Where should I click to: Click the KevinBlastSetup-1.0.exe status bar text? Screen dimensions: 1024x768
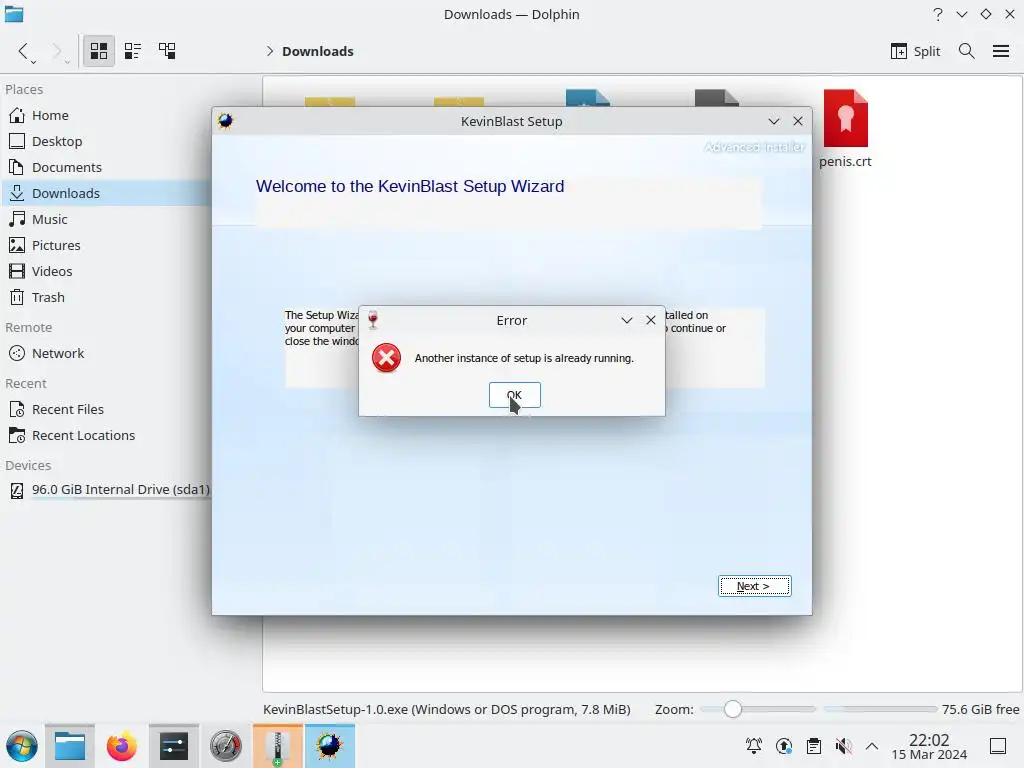pyautogui.click(x=447, y=709)
